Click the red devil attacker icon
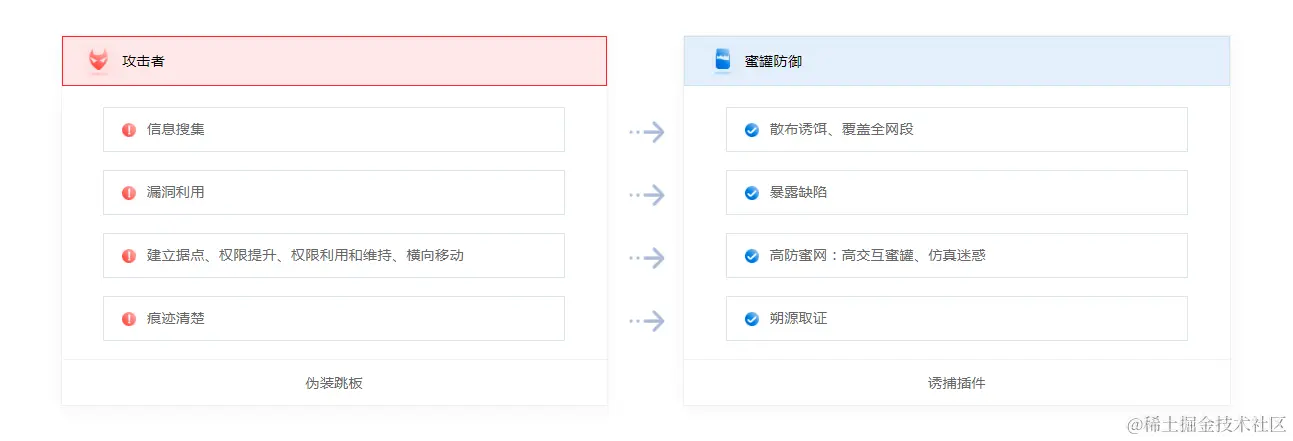 point(98,61)
